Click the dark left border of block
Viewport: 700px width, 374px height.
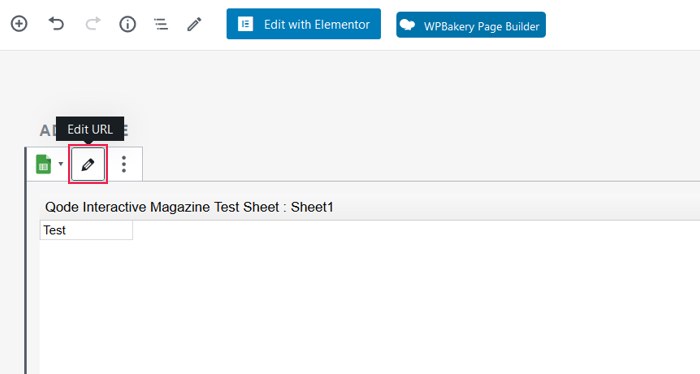point(25,261)
